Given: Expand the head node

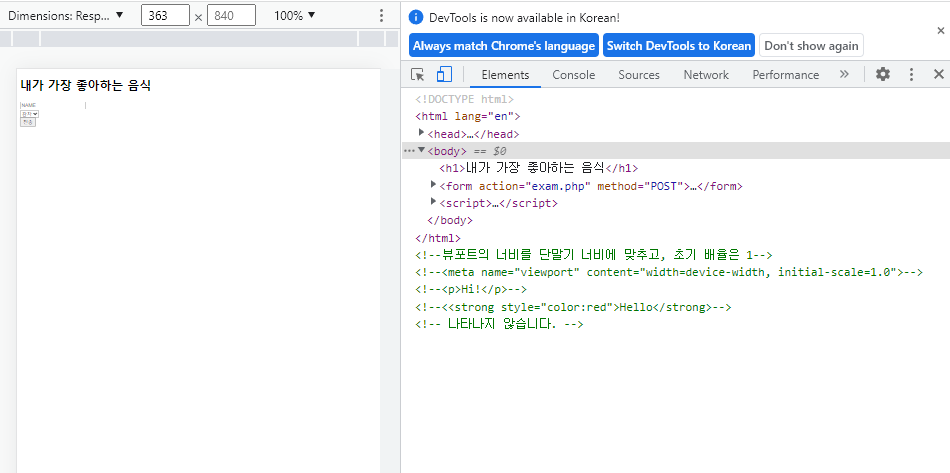Looking at the screenshot, I should pos(422,133).
